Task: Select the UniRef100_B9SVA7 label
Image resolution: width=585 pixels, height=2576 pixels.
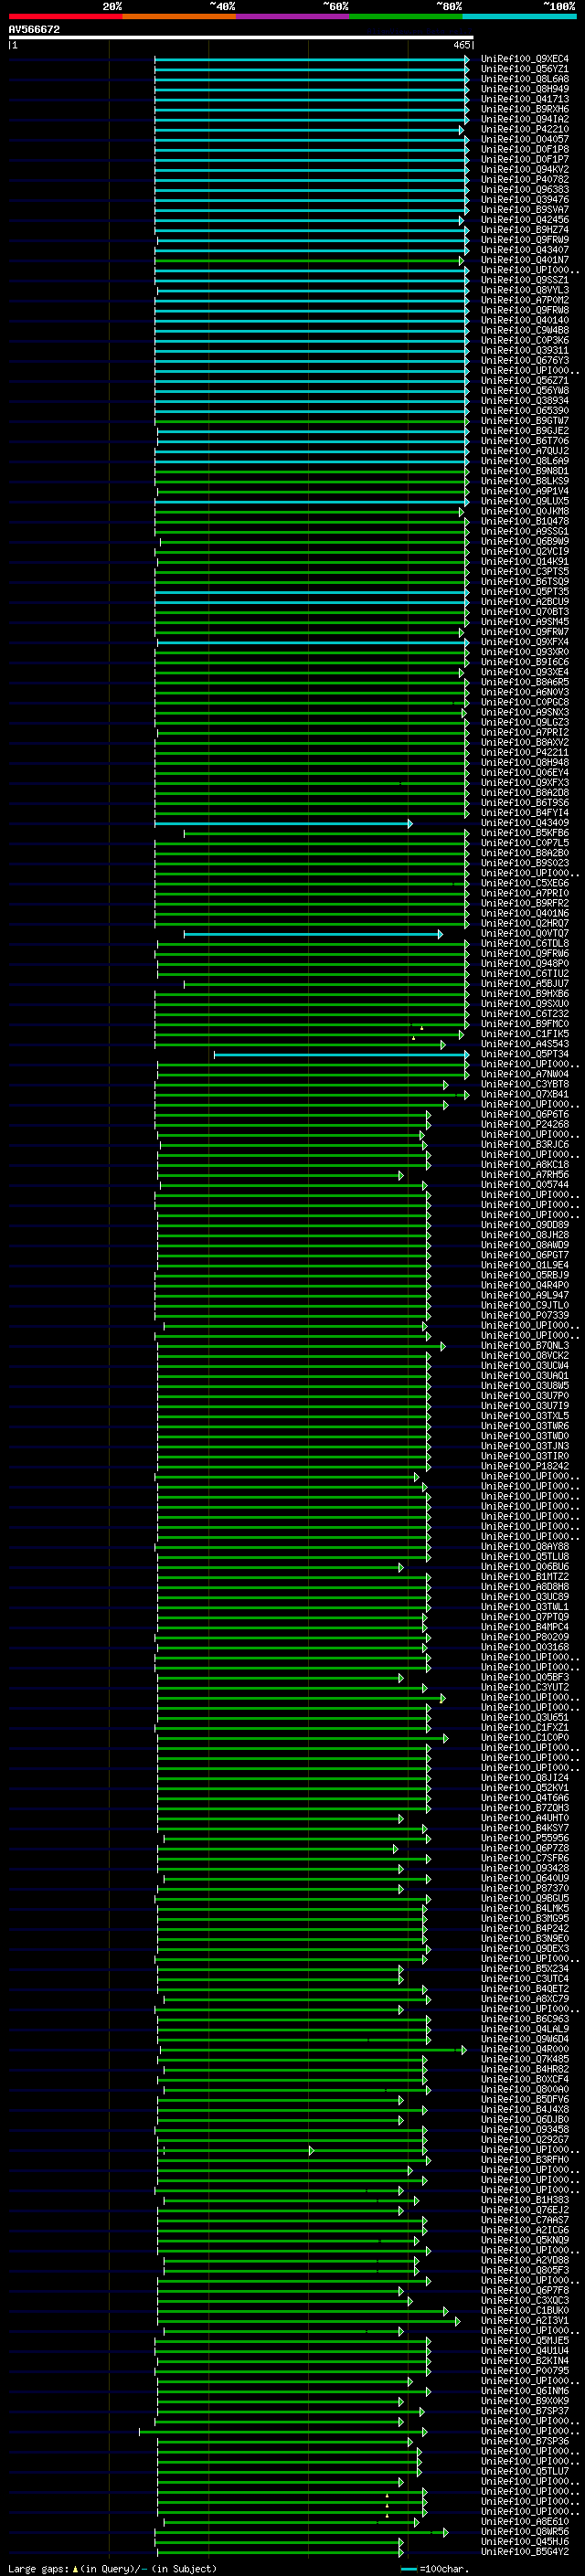Action: (524, 211)
